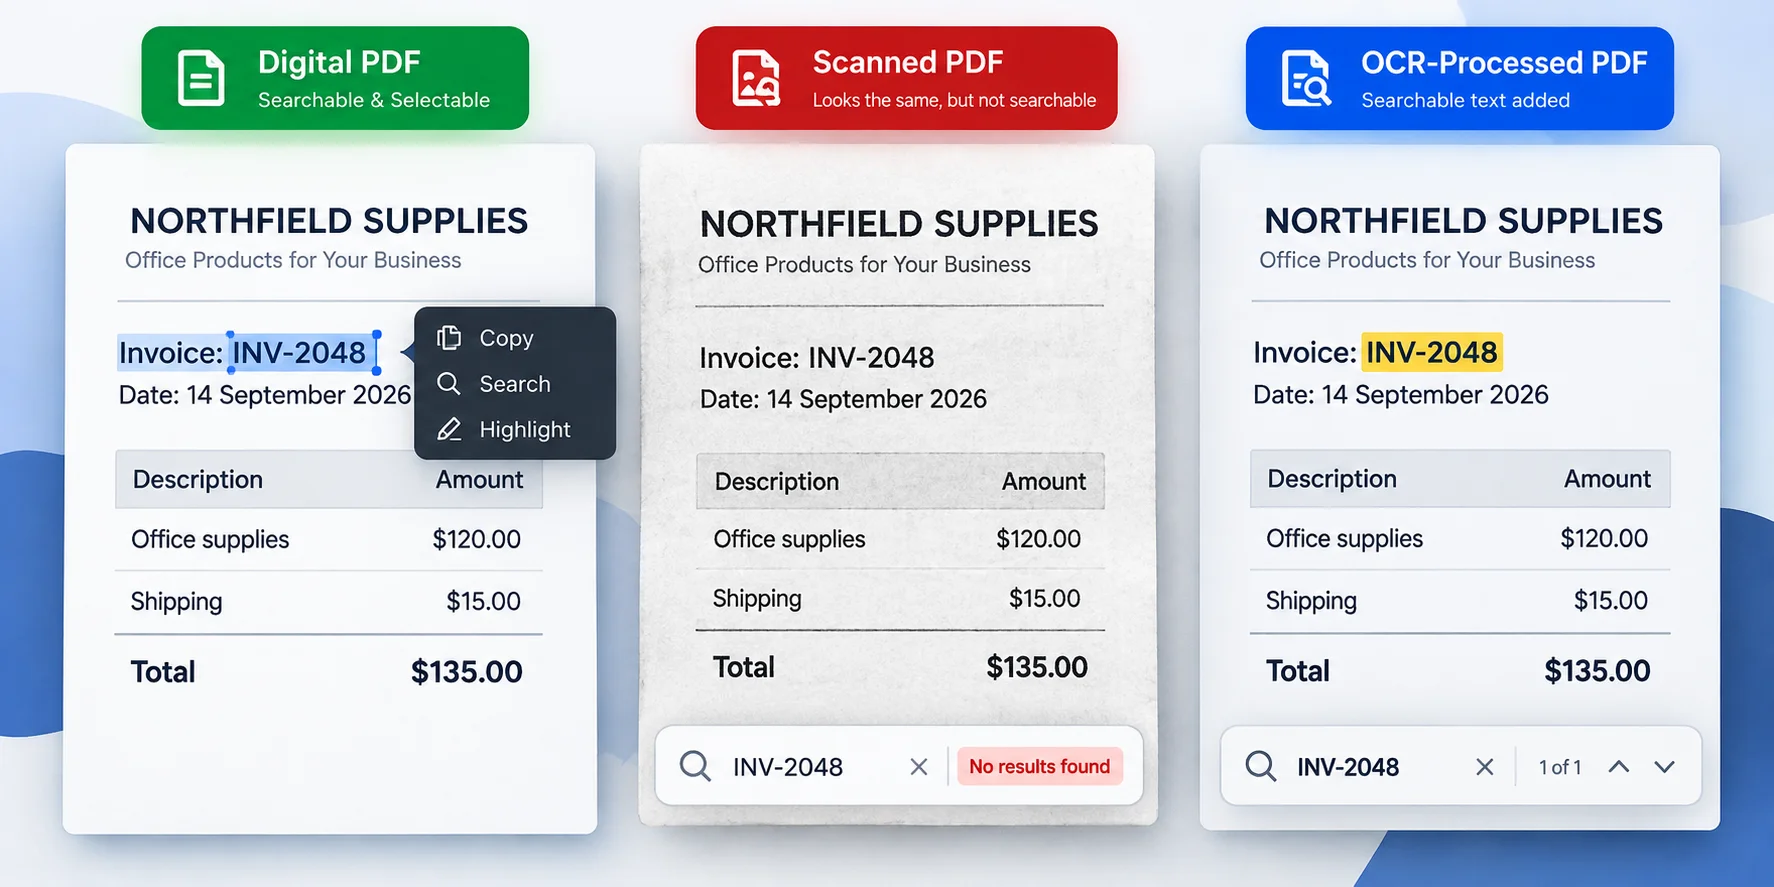Image resolution: width=1774 pixels, height=887 pixels.
Task: Click the NORTHFIELD SUPPLIES heading in the Digital PDF
Action: pos(329,221)
